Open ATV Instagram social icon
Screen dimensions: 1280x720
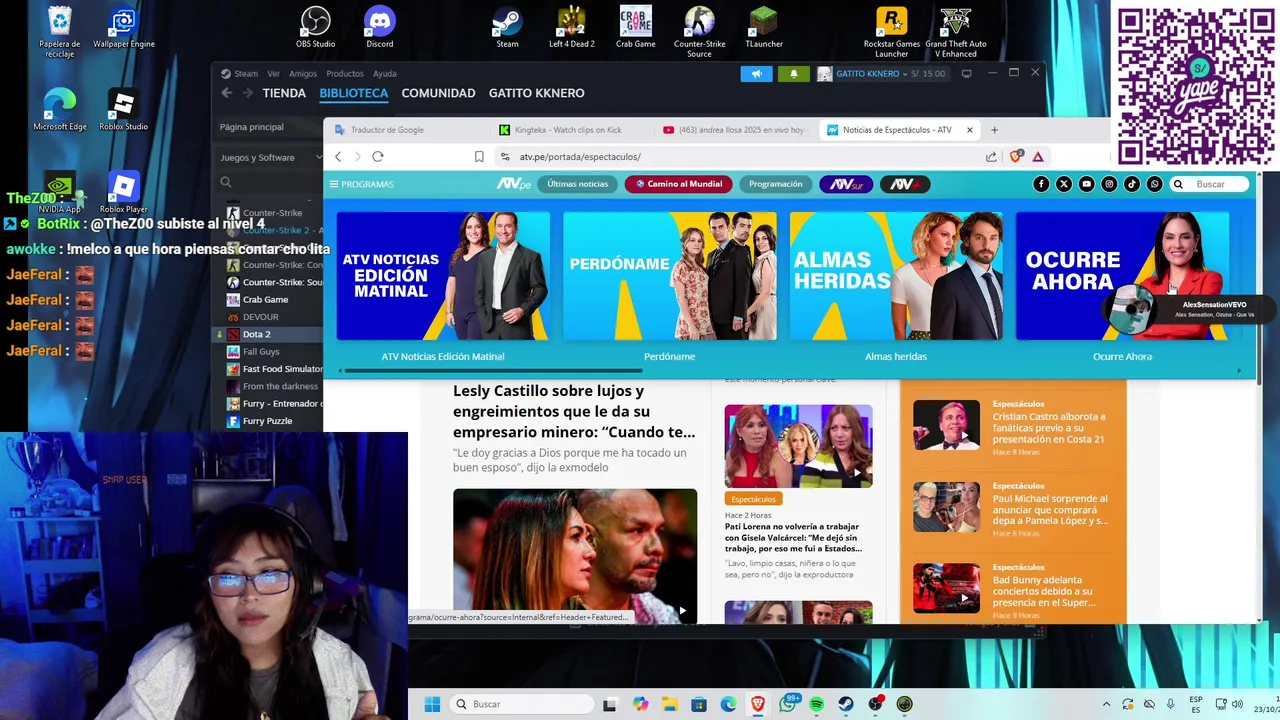(x=1109, y=184)
